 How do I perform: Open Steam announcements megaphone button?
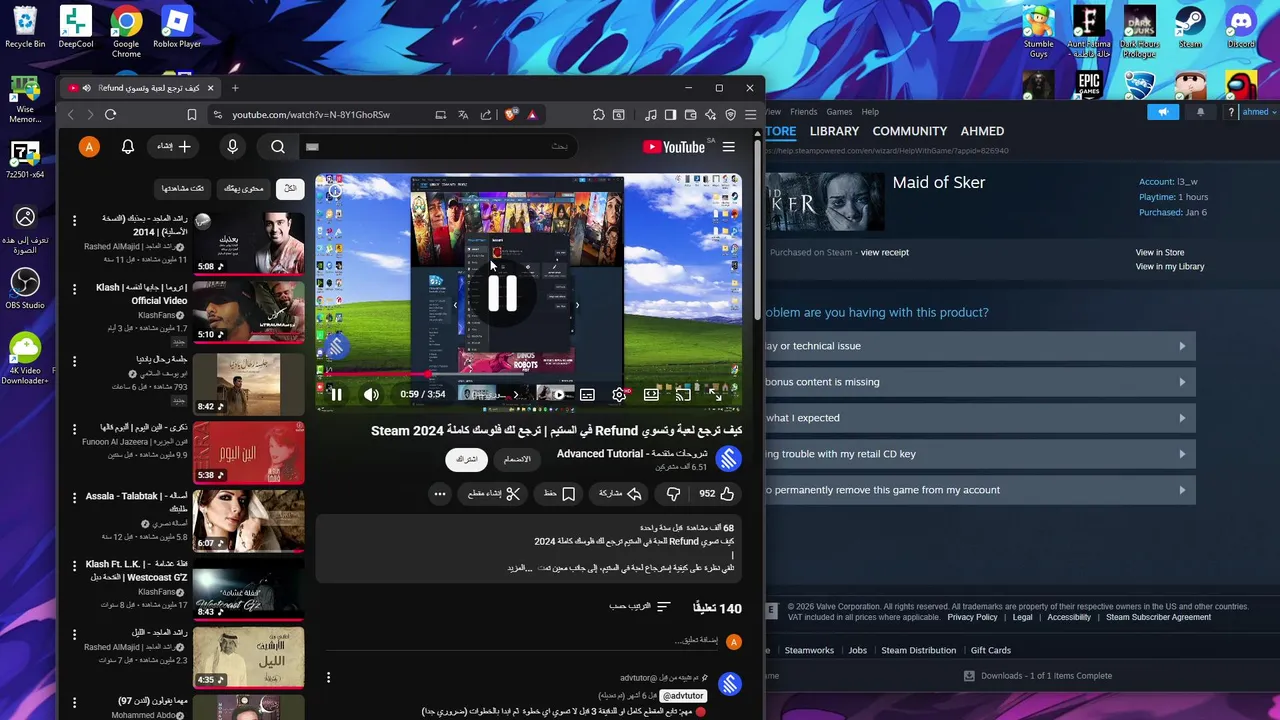(x=1163, y=112)
